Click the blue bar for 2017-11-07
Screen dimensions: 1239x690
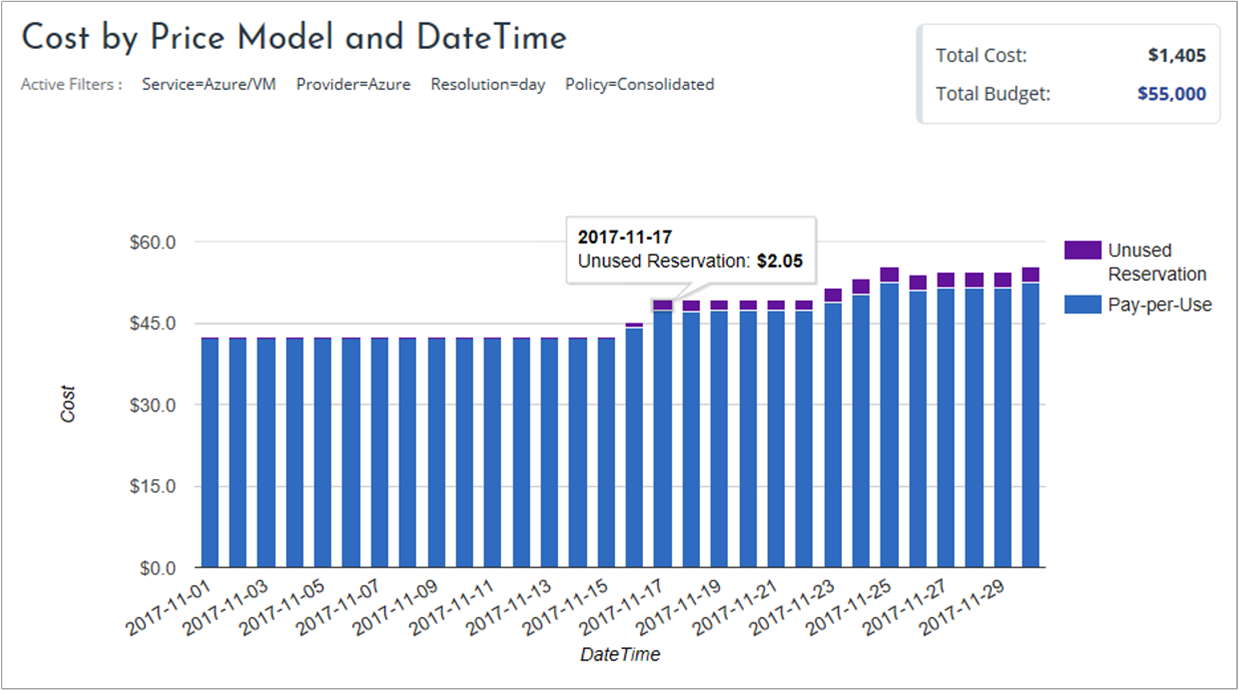380,454
